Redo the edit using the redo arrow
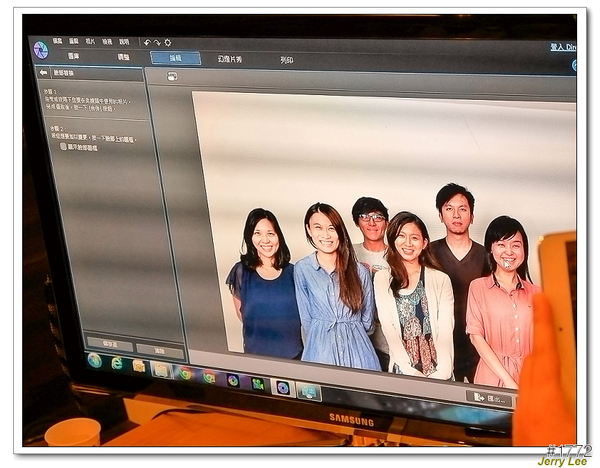This screenshot has width=600, height=468. (157, 42)
